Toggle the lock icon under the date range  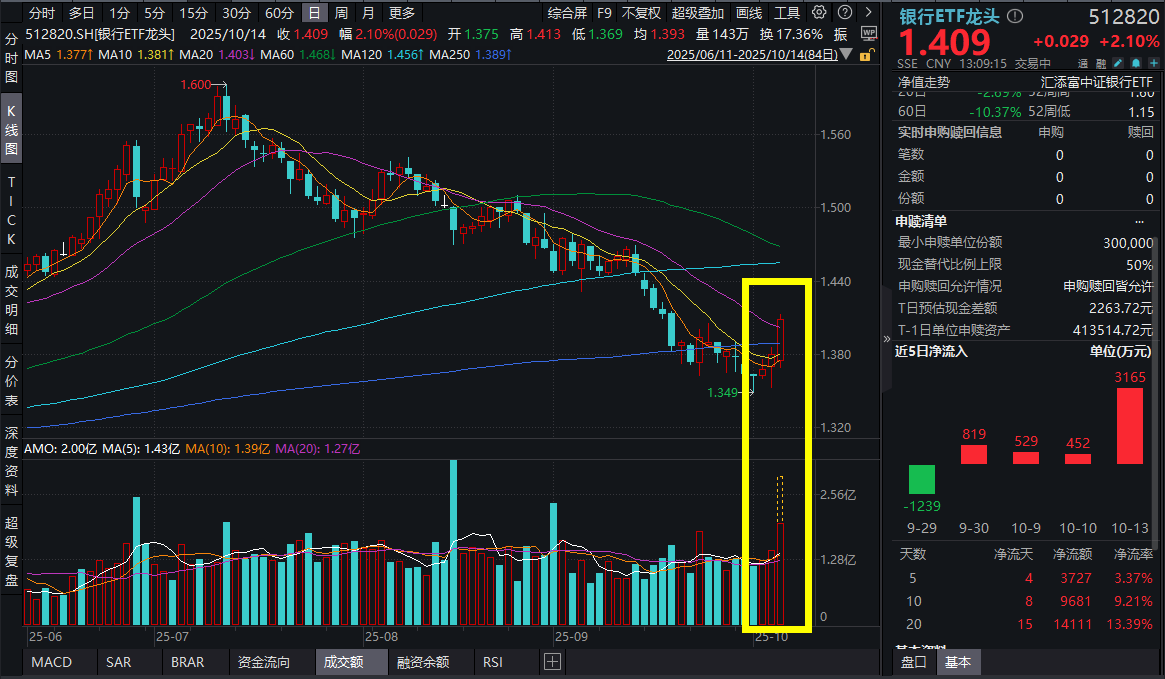point(866,55)
